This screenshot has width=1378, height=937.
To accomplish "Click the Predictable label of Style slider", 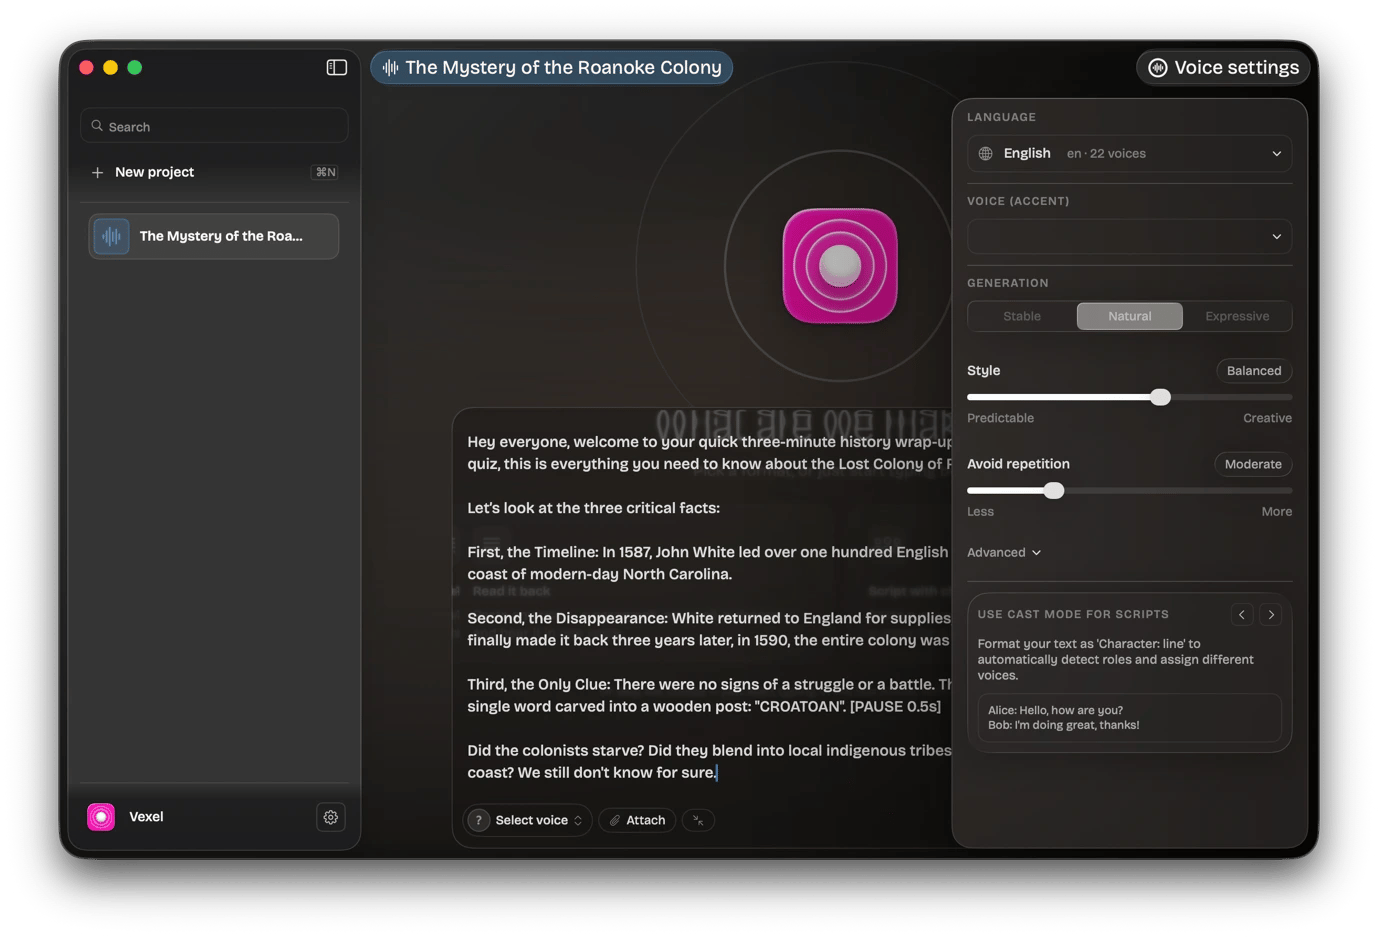I will pyautogui.click(x=1000, y=418).
